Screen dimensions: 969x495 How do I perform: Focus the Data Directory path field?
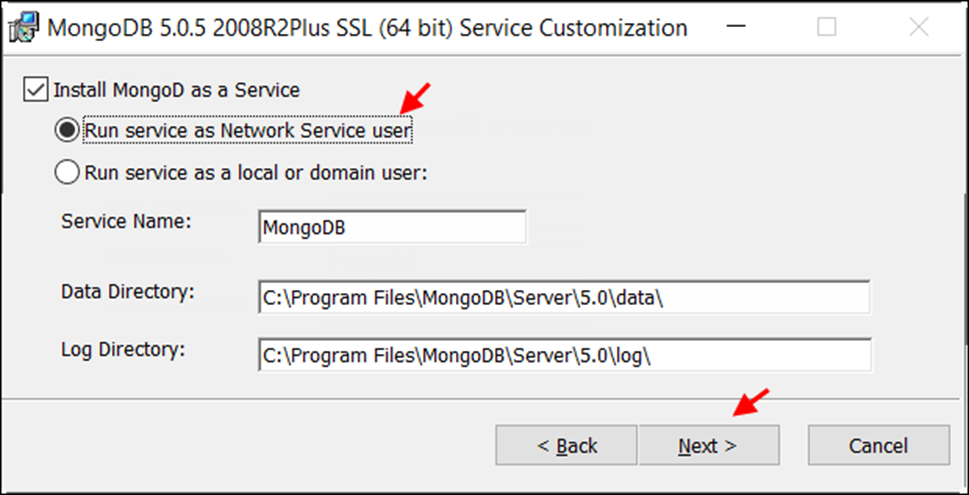pos(564,298)
